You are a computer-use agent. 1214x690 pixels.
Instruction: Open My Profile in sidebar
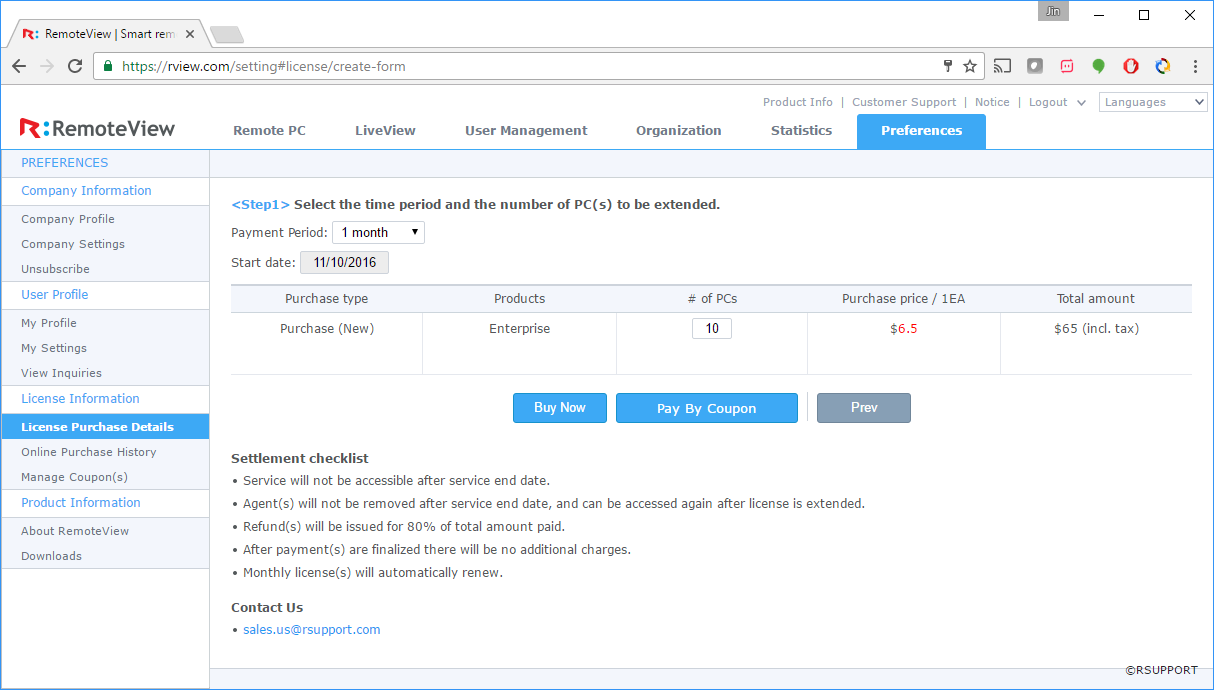pos(49,323)
